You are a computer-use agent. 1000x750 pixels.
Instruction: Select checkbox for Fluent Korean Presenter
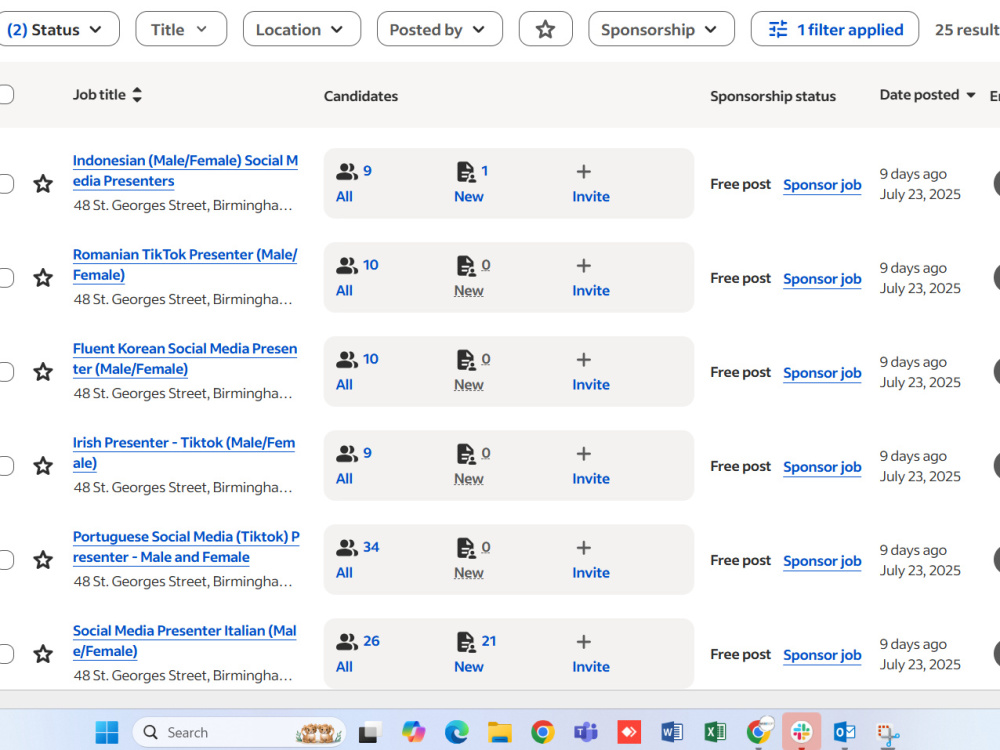[x=5, y=372]
